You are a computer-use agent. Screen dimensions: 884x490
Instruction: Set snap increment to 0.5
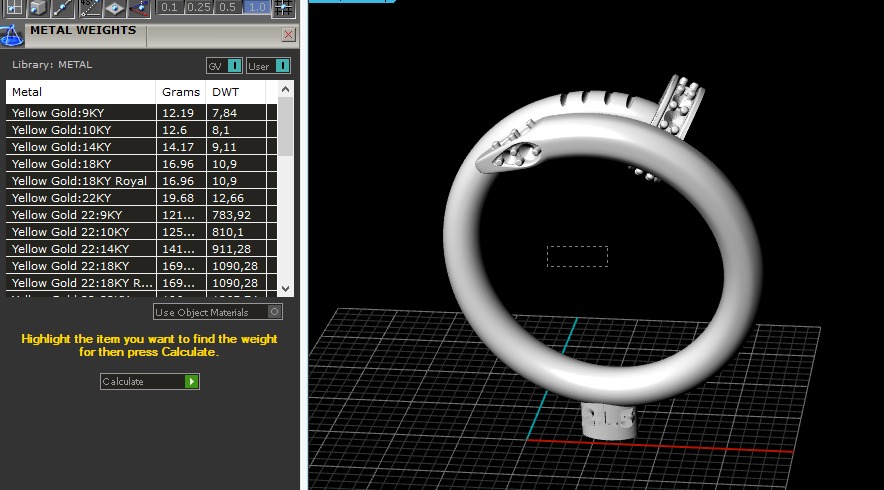[x=227, y=7]
